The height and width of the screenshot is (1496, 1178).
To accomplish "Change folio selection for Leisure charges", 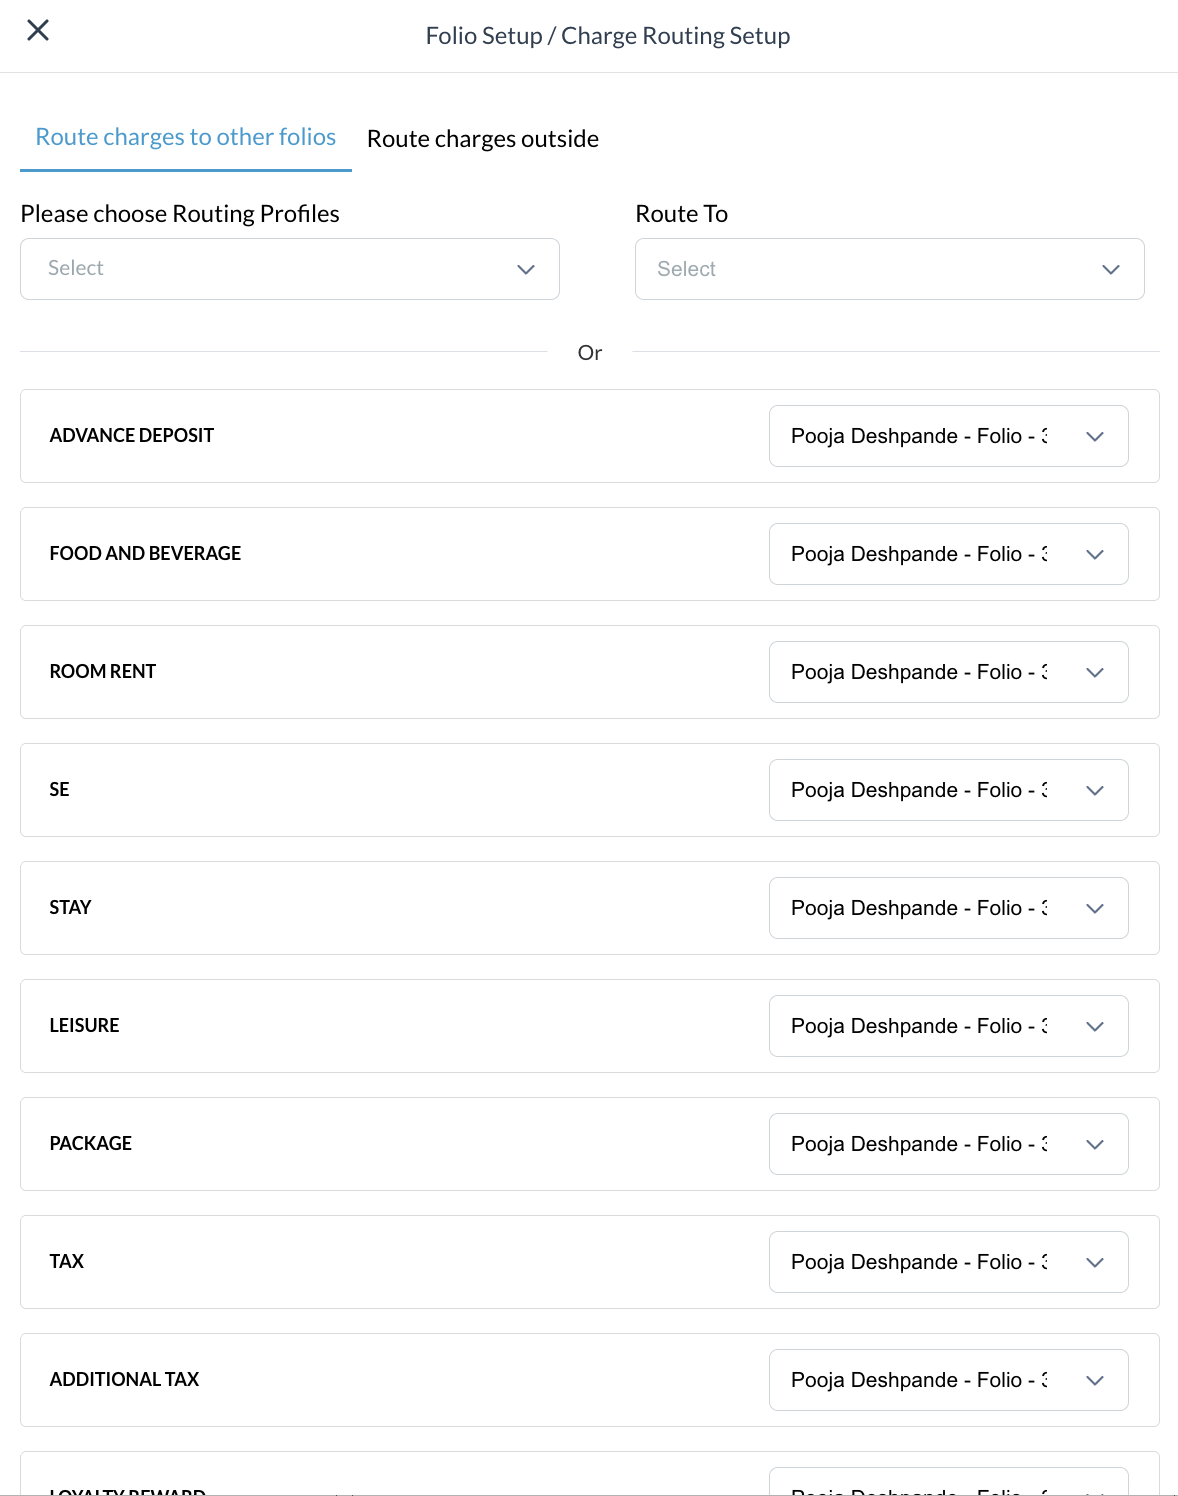I will click(x=947, y=1026).
